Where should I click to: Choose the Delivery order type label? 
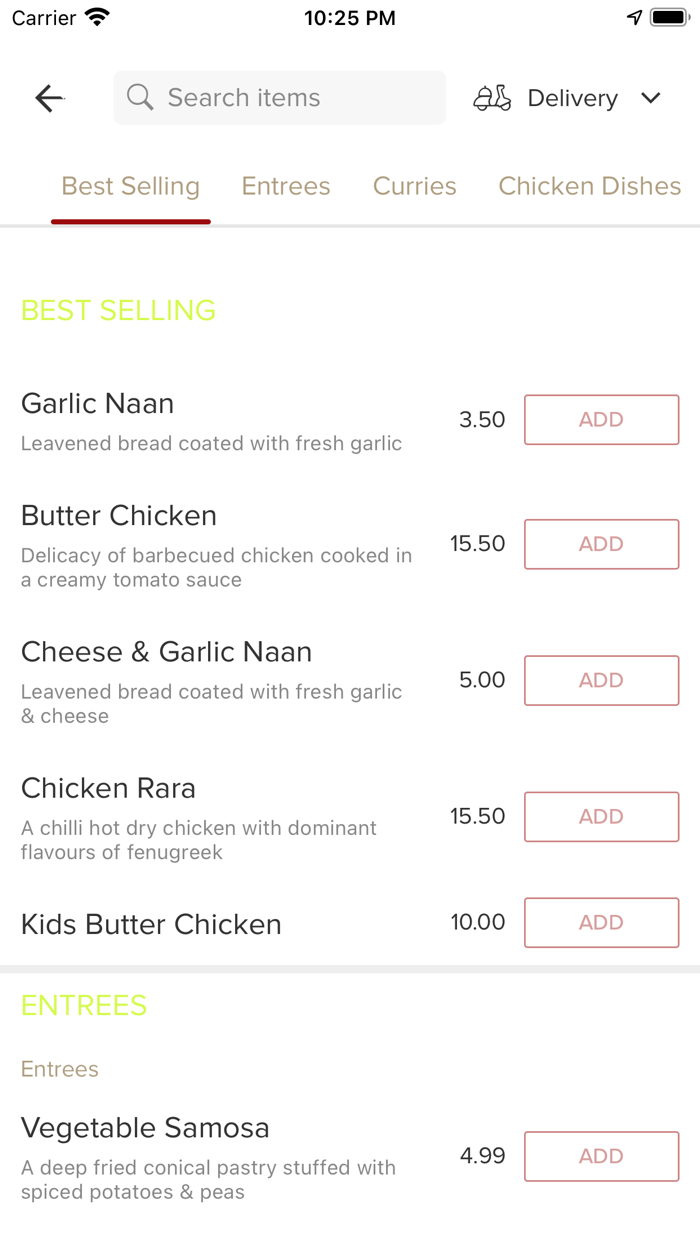[x=572, y=98]
